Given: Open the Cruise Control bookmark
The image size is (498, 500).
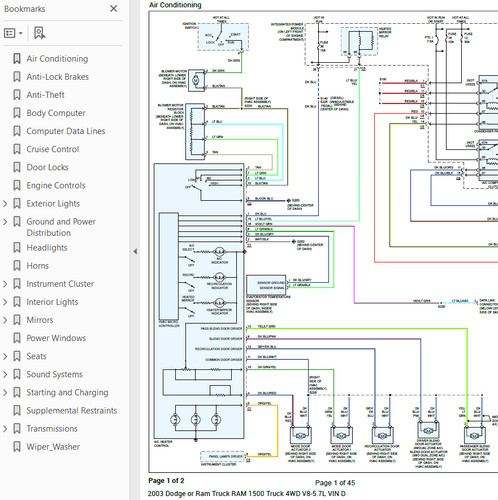Looking at the screenshot, I should [x=53, y=149].
